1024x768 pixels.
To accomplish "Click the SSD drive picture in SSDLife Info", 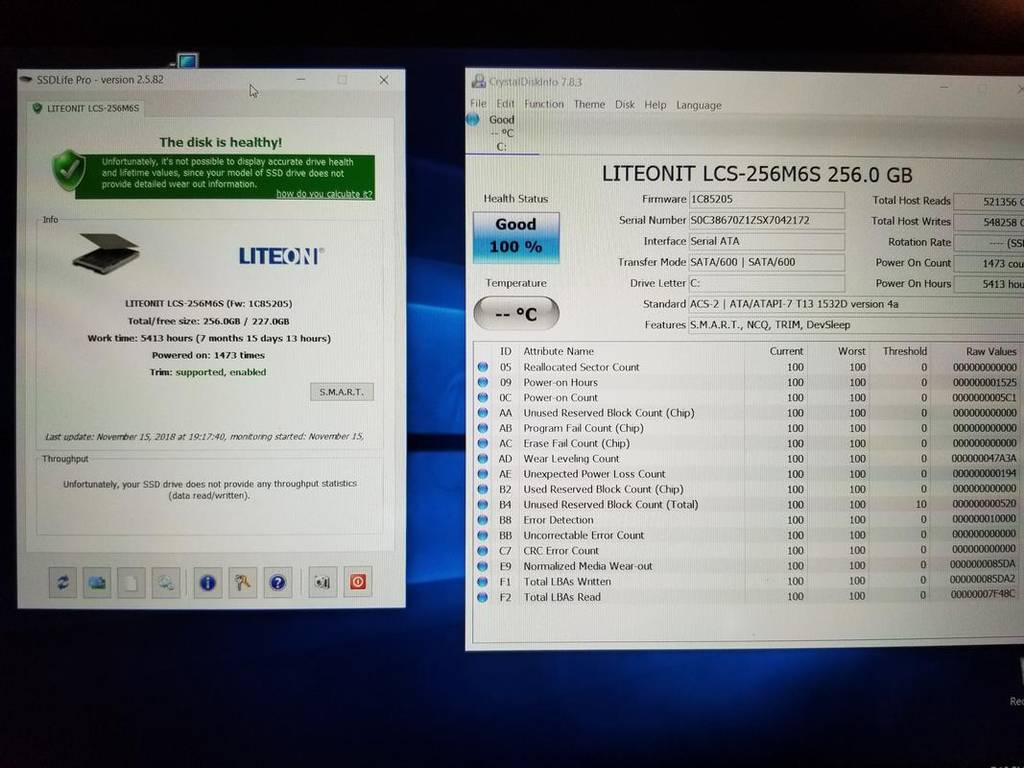I will (x=106, y=253).
